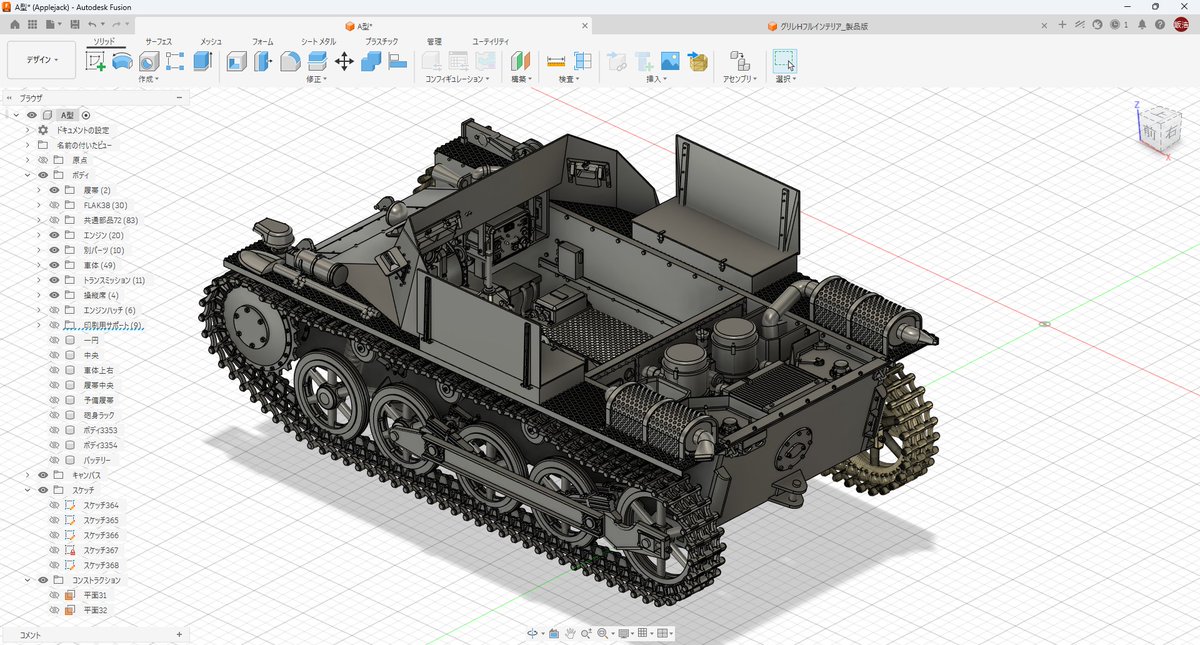
Task: Expand the 原点 folder
Action: [27, 160]
